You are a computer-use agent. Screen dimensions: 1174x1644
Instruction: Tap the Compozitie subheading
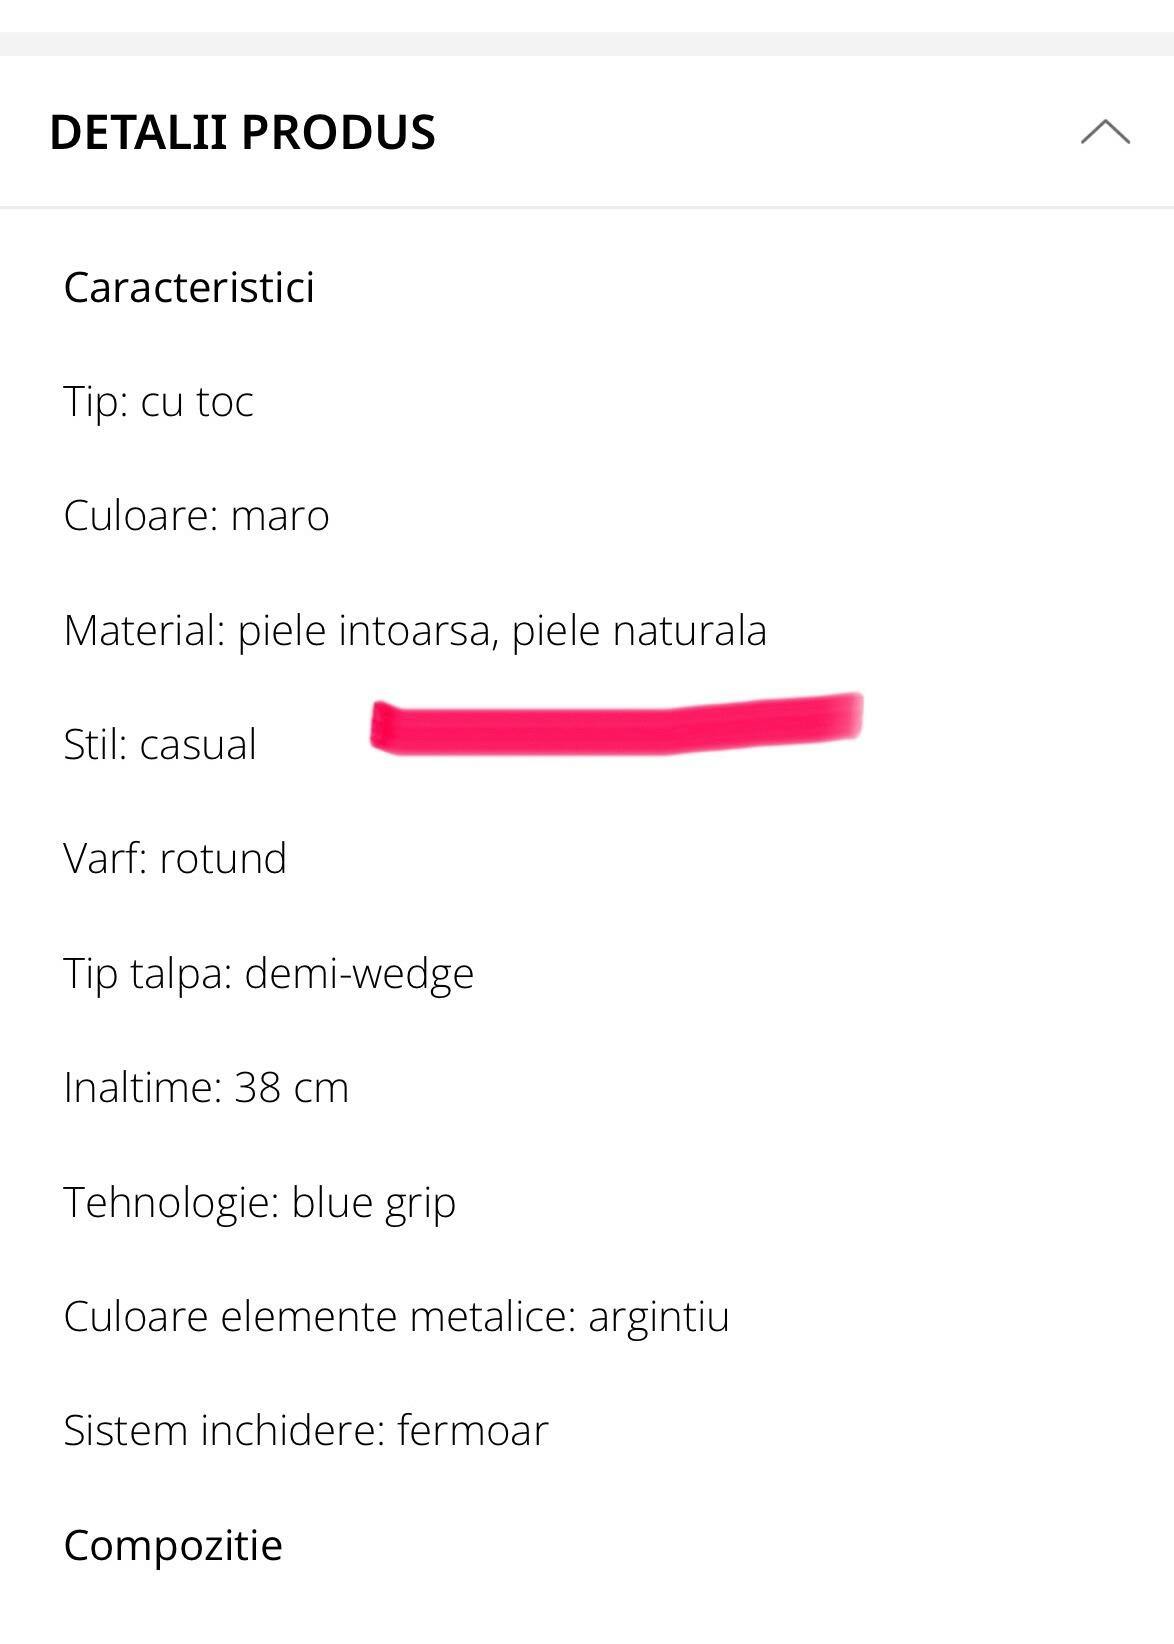pos(173,1546)
